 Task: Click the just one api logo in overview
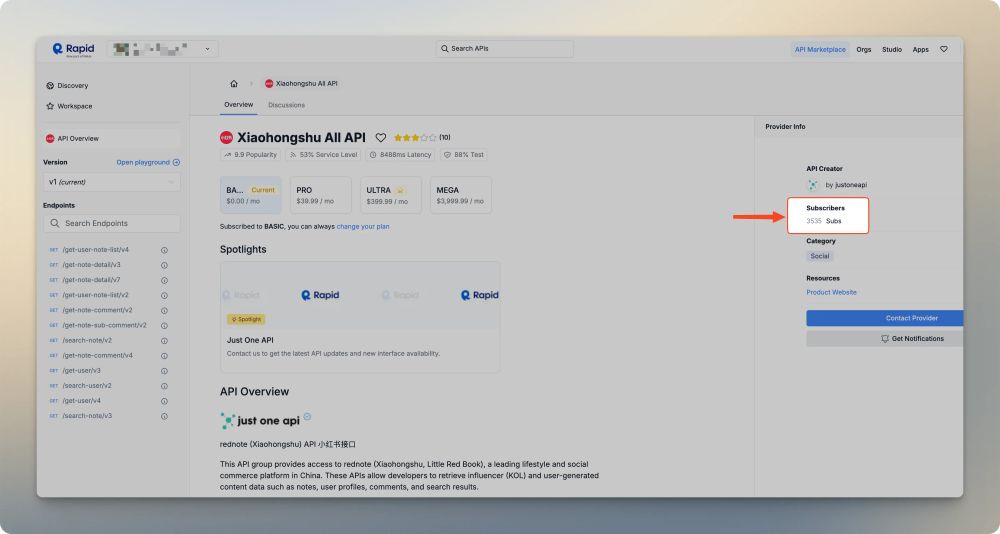(x=260, y=420)
